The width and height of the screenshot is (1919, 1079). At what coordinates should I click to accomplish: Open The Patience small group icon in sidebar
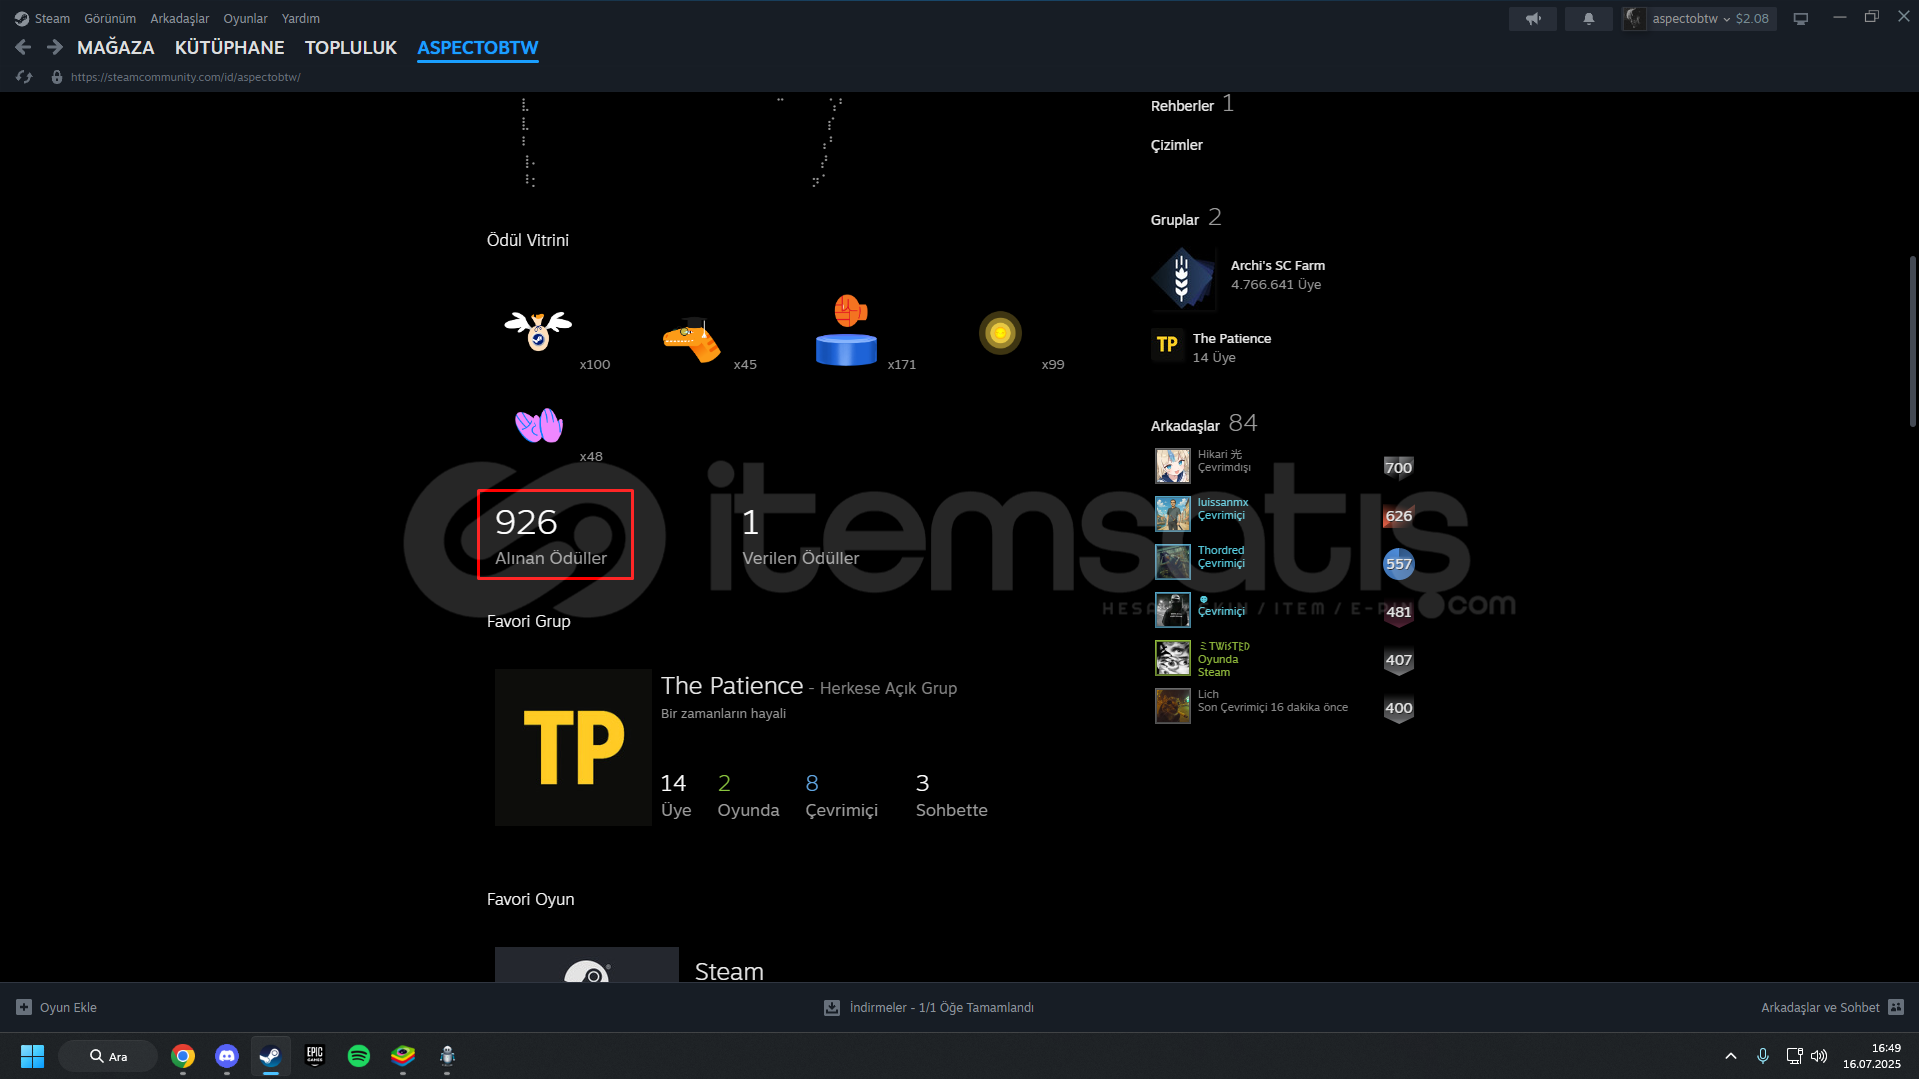(1167, 345)
